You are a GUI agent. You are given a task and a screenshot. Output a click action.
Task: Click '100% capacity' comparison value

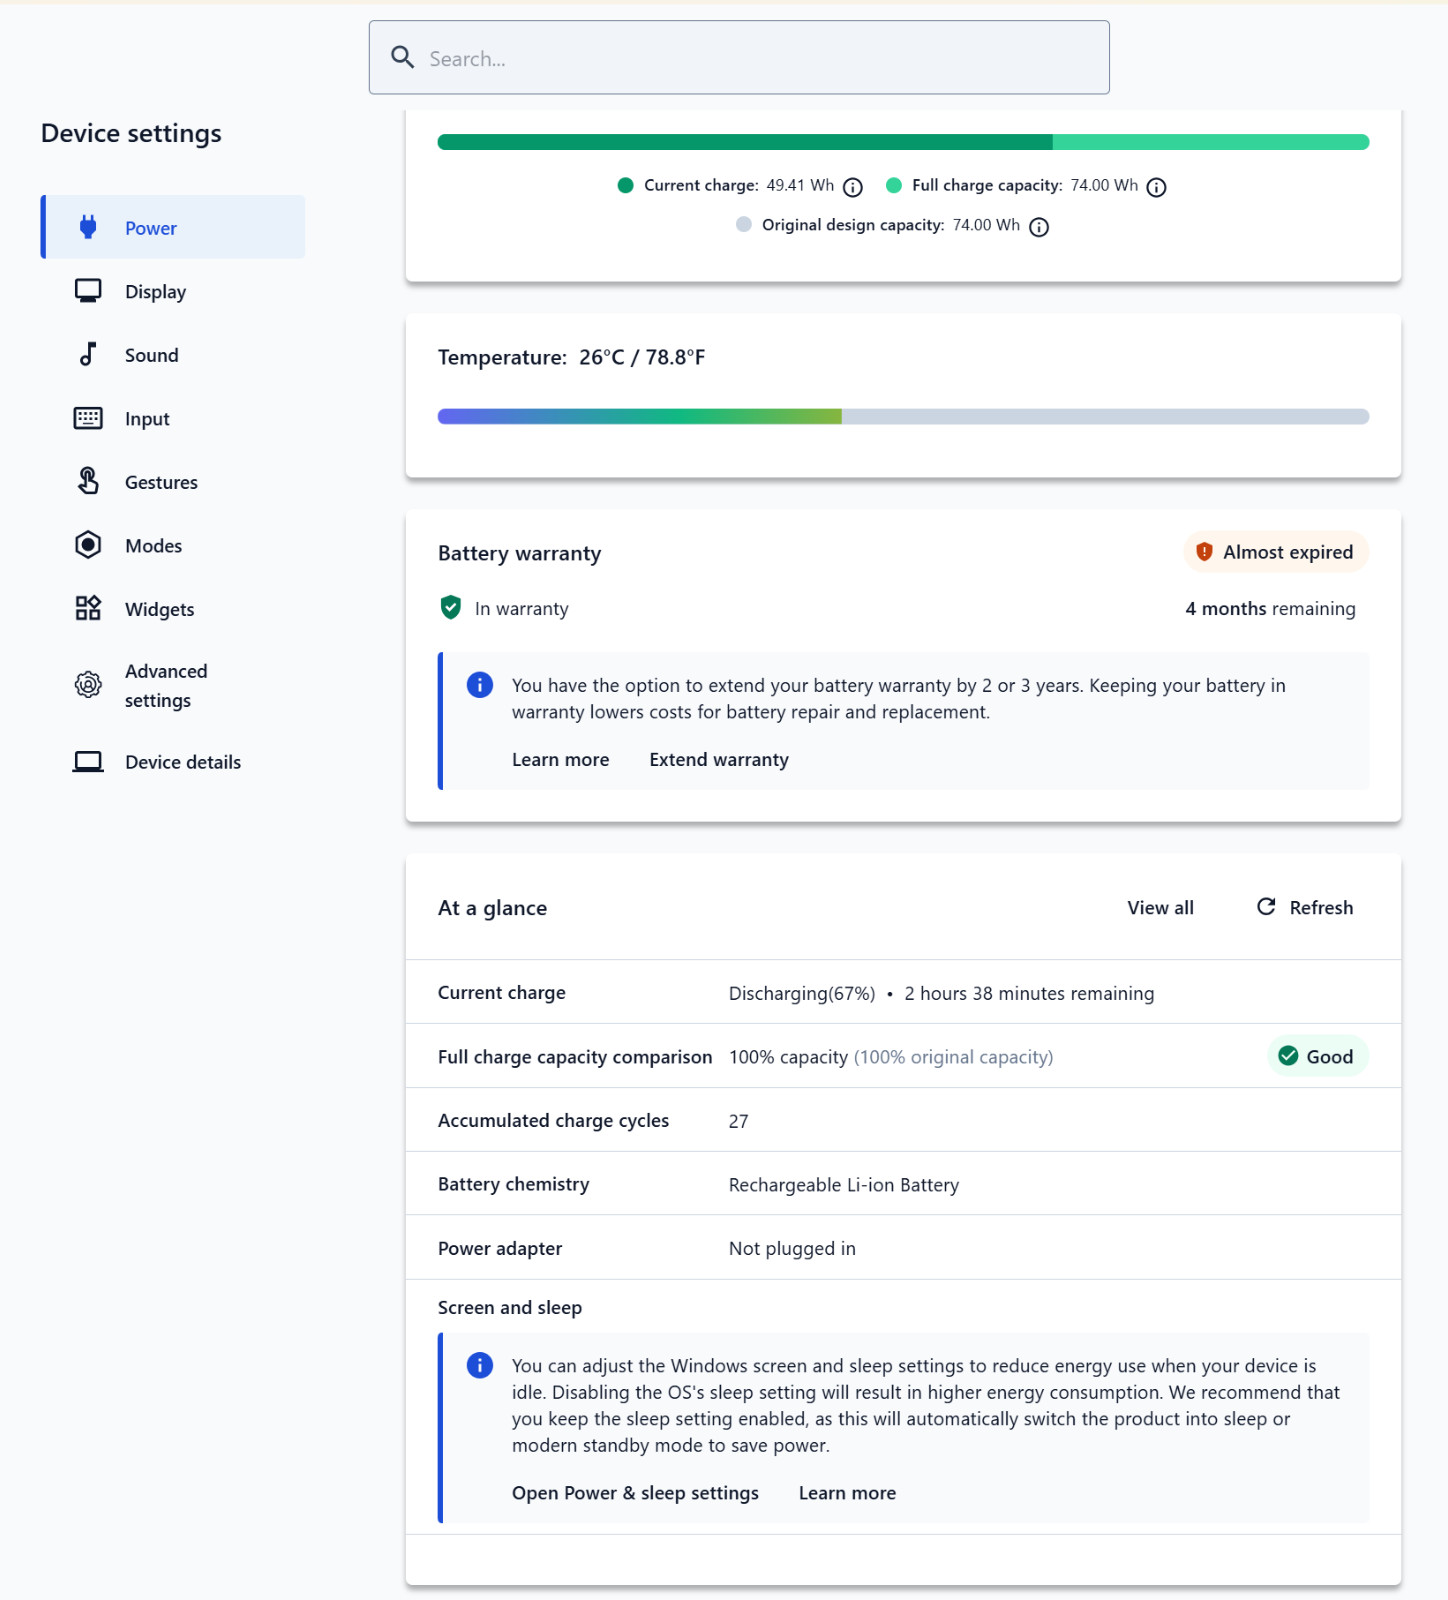coord(788,1057)
